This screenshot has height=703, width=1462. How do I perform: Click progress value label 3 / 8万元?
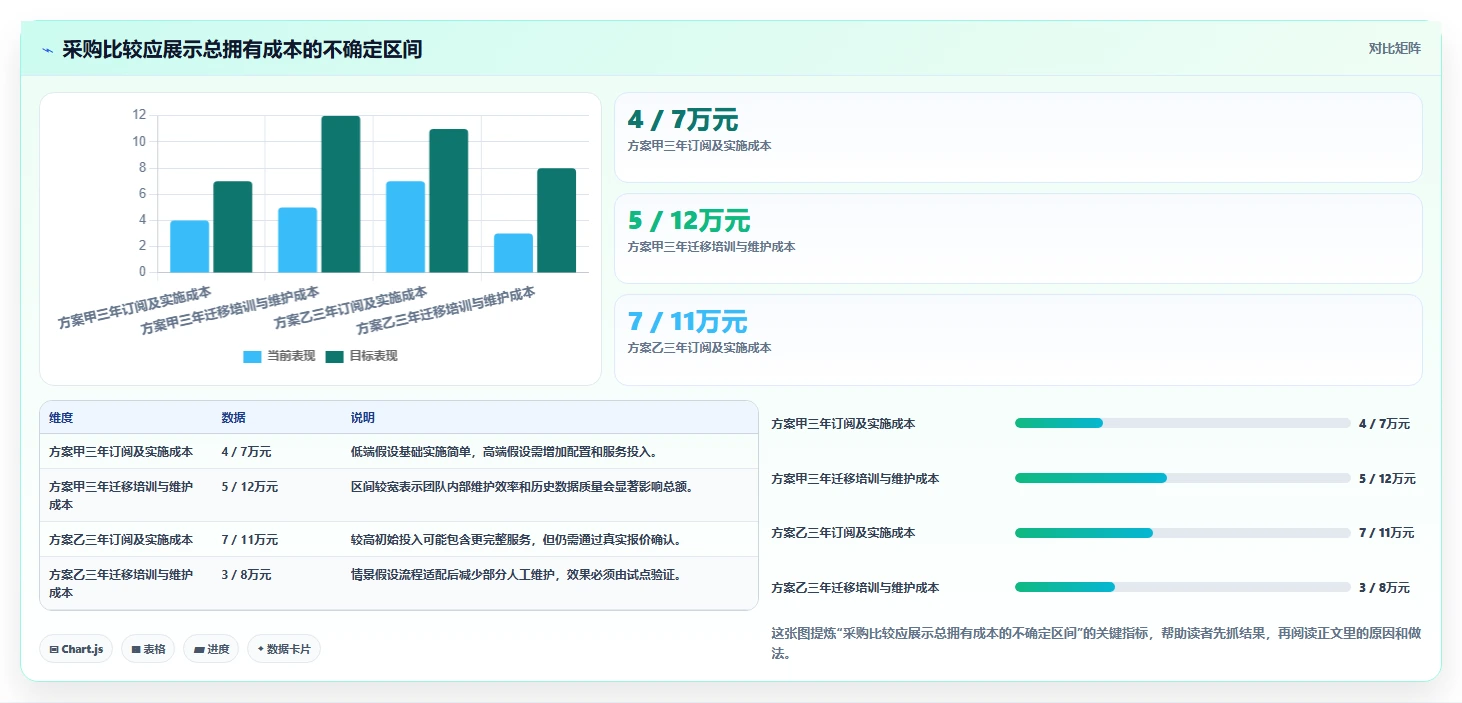tap(1384, 588)
